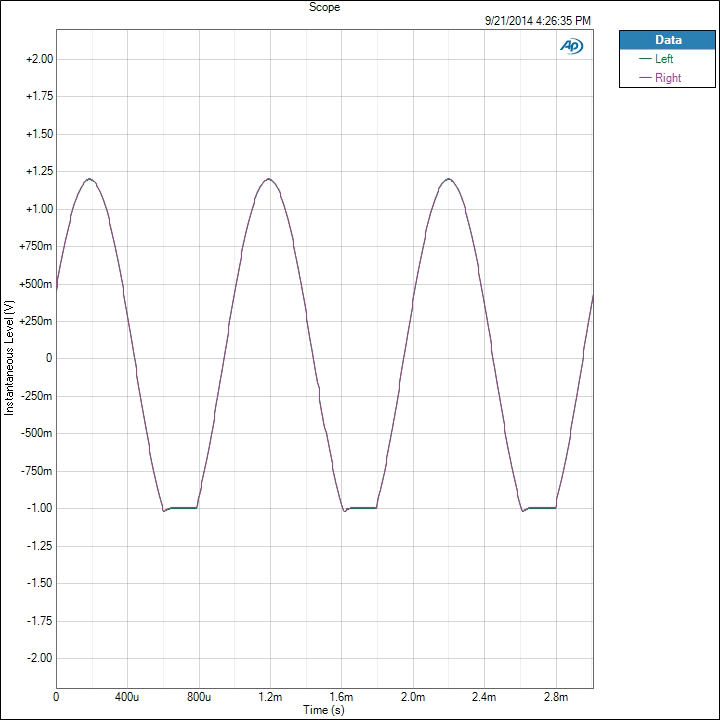Click the 800u X-axis tick label
Image resolution: width=720 pixels, height=720 pixels.
click(199, 697)
